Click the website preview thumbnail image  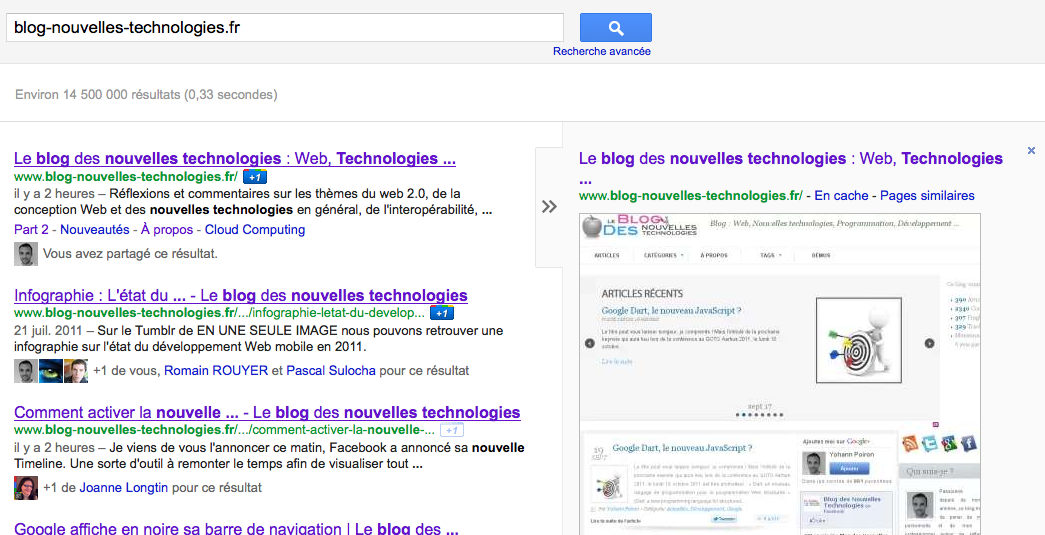779,370
